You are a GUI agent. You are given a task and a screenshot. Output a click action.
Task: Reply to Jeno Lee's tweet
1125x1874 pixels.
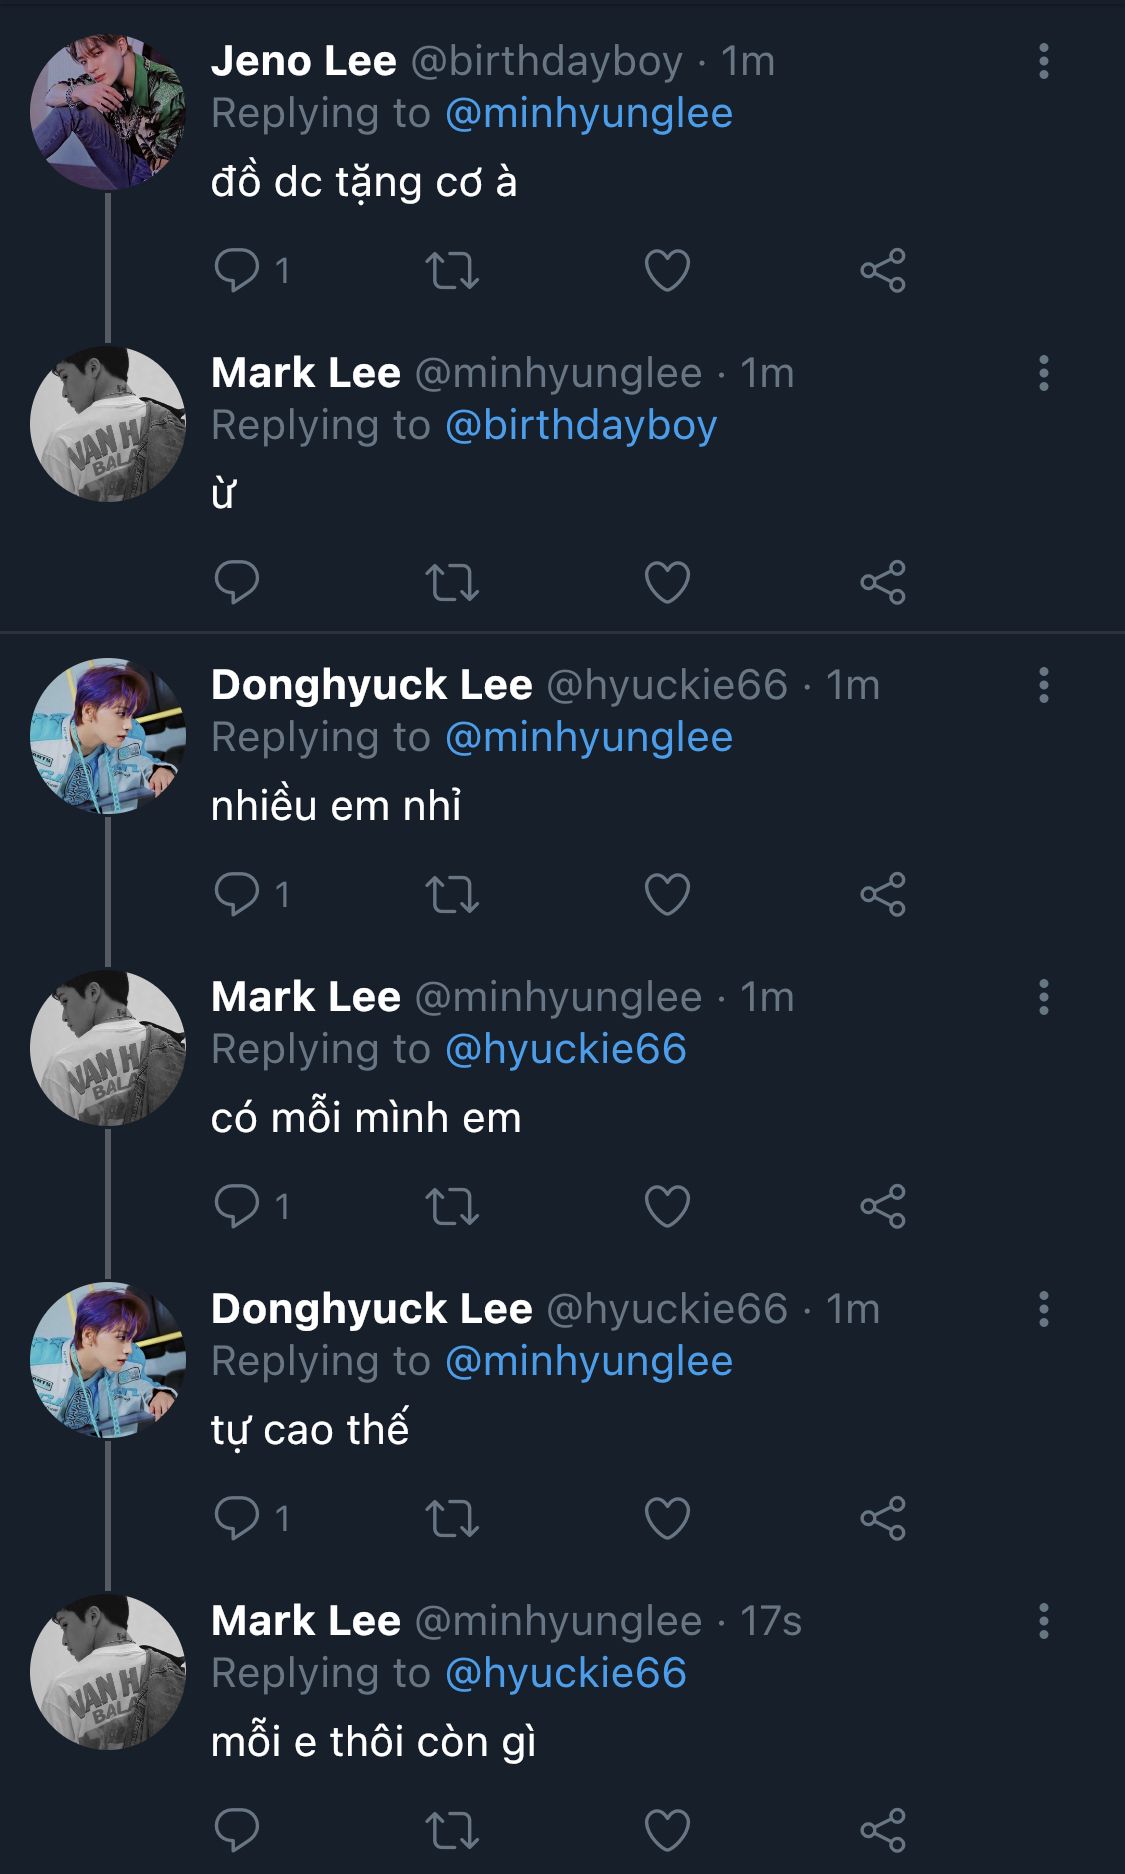coord(237,270)
